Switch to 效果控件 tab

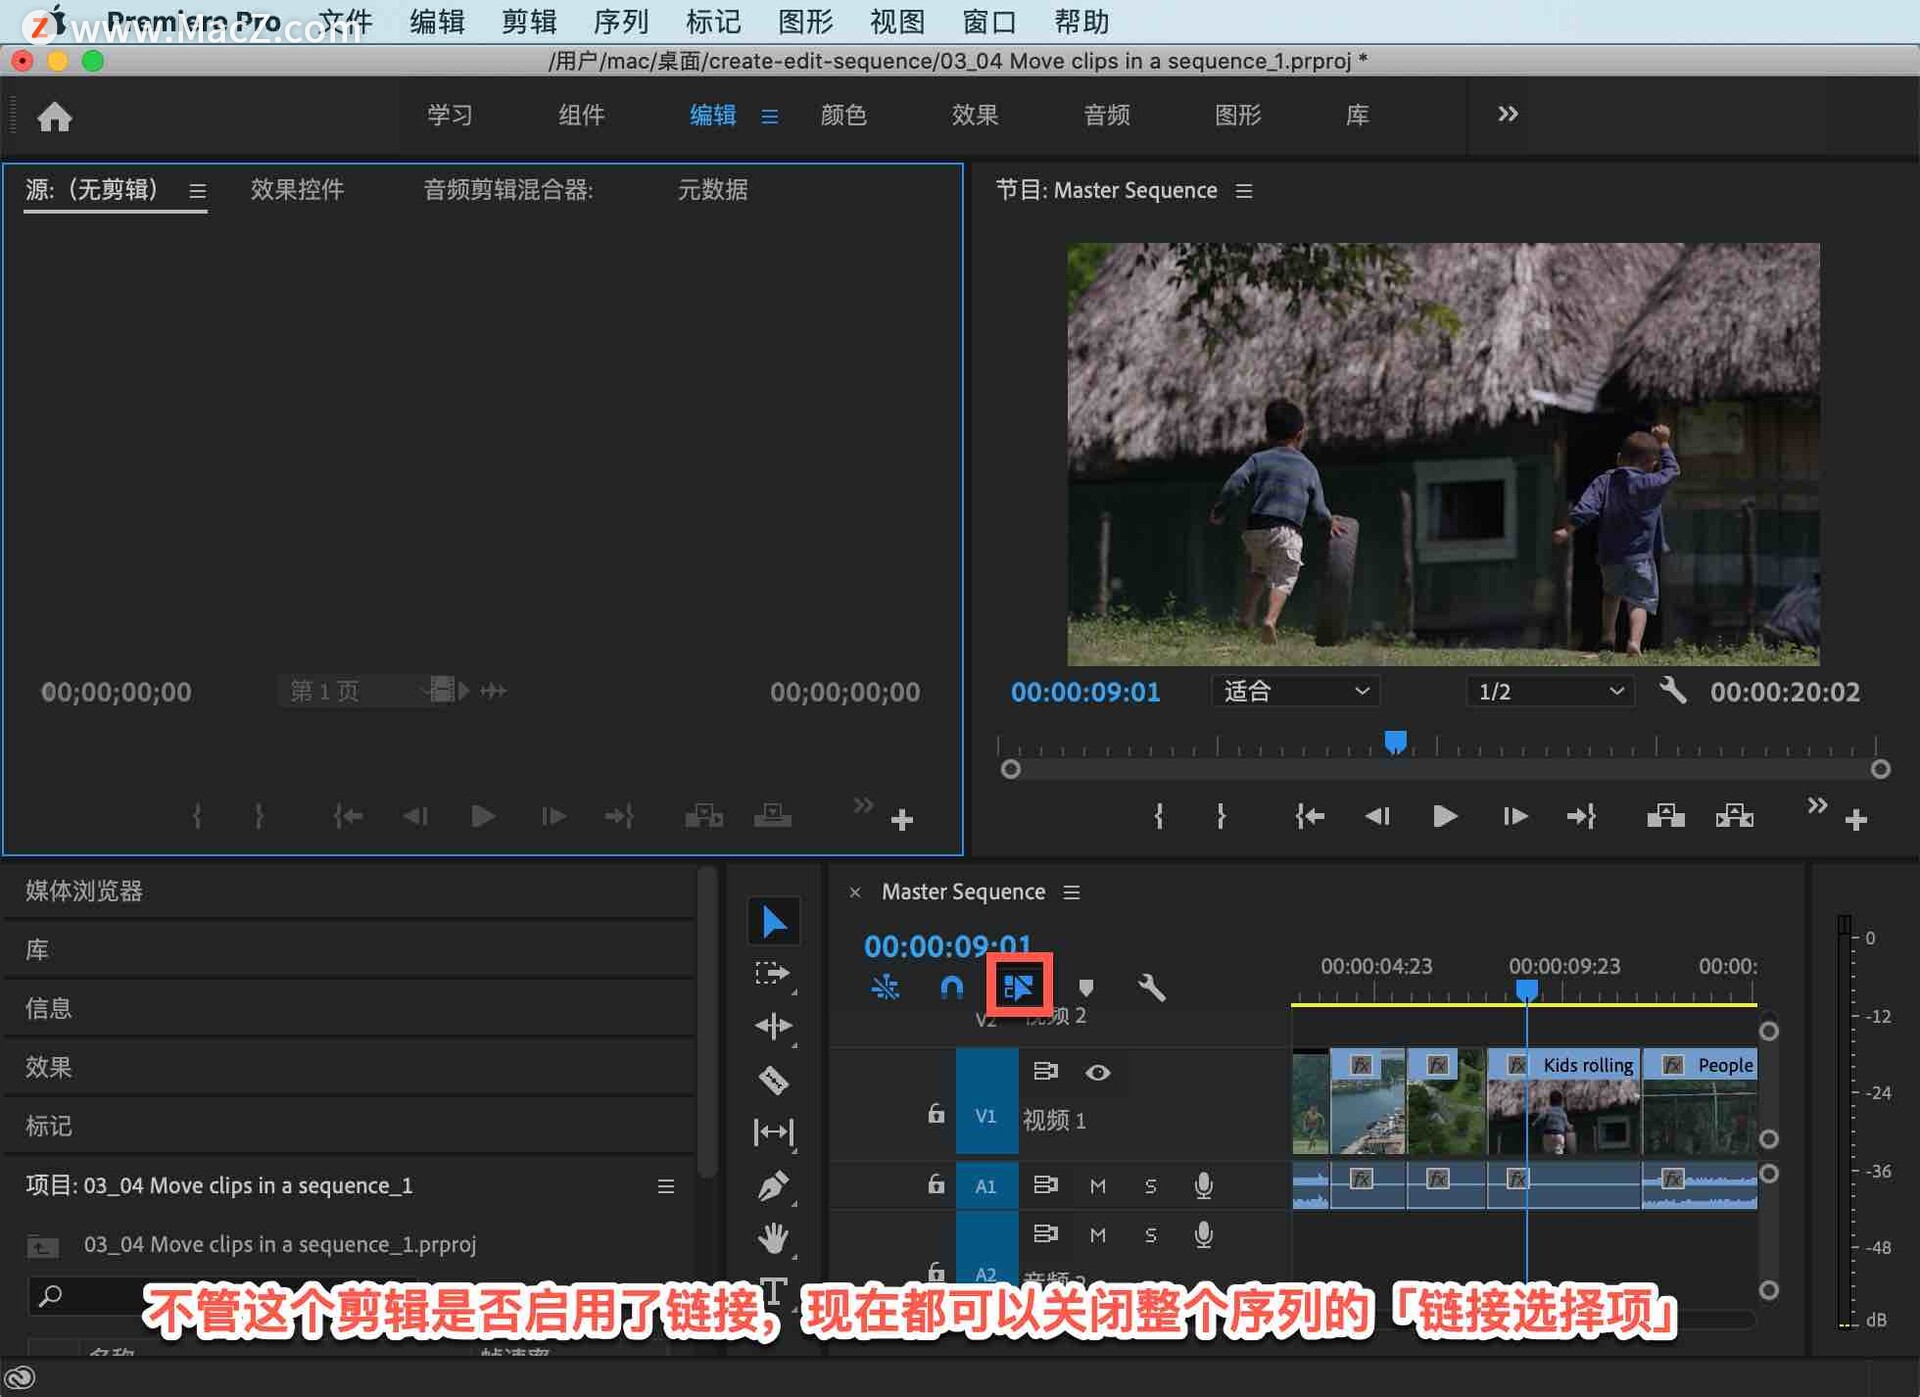click(297, 190)
